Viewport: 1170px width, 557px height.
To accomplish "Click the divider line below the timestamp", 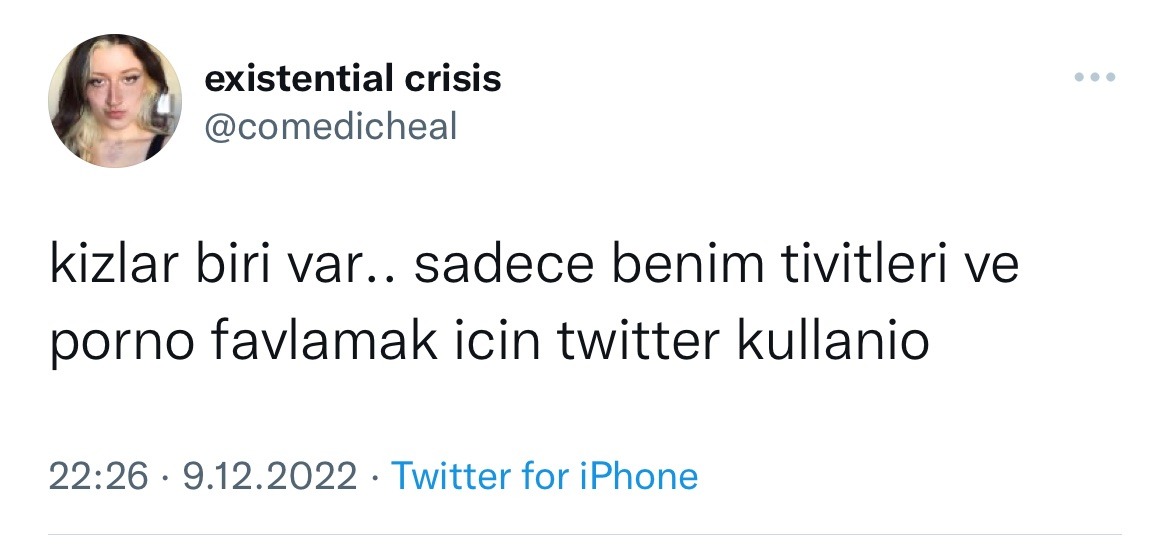I will [585, 534].
